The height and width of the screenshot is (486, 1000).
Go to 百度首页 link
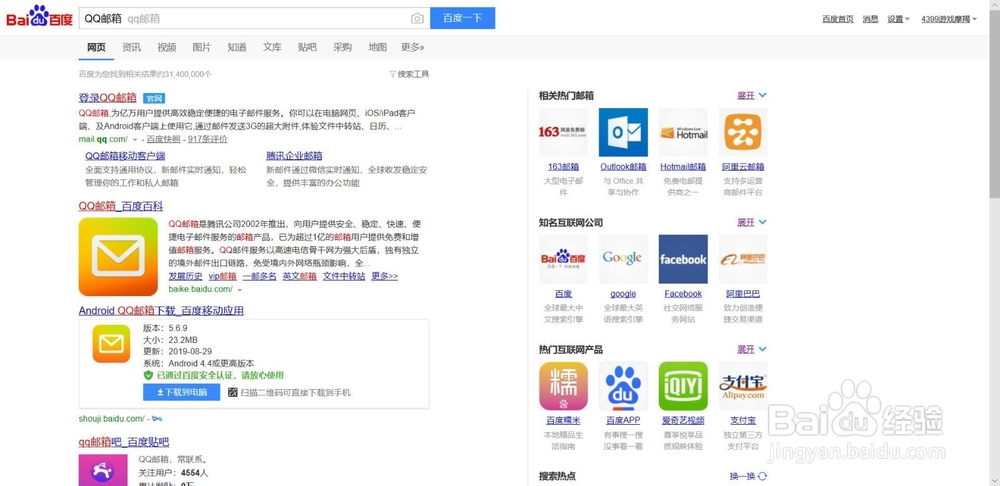(x=838, y=19)
